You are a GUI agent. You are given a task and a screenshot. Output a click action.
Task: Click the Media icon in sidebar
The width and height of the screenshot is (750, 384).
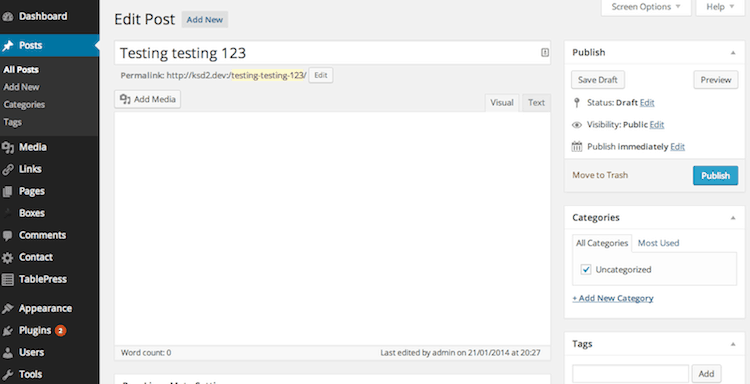[7, 148]
